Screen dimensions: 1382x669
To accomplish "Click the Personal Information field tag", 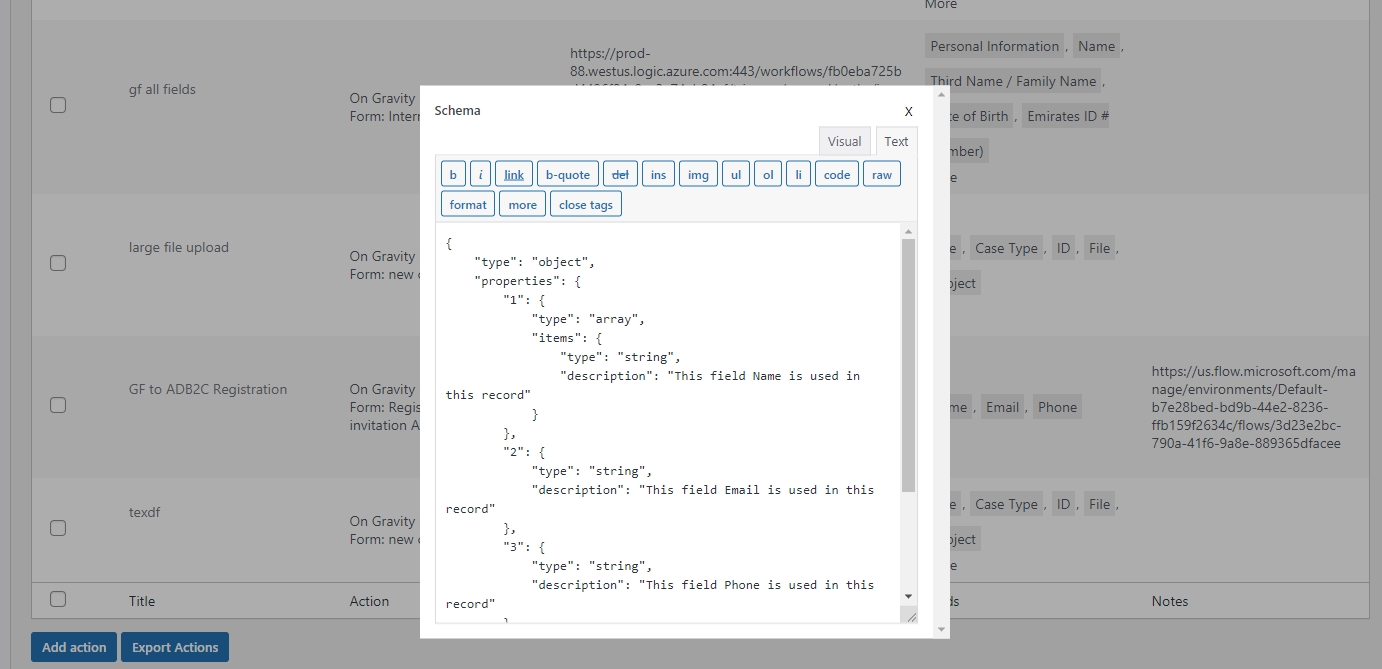I will pos(994,46).
